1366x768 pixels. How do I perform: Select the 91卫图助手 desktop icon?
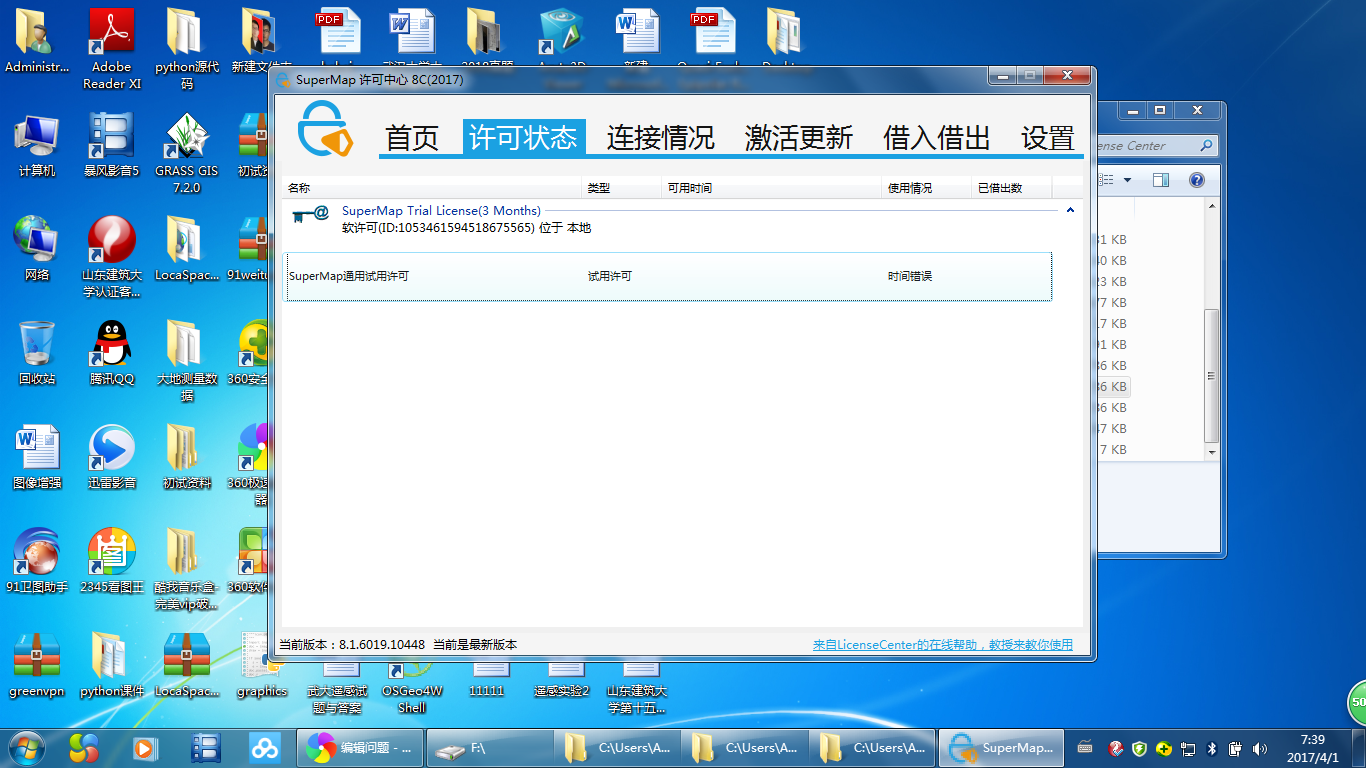click(x=37, y=560)
